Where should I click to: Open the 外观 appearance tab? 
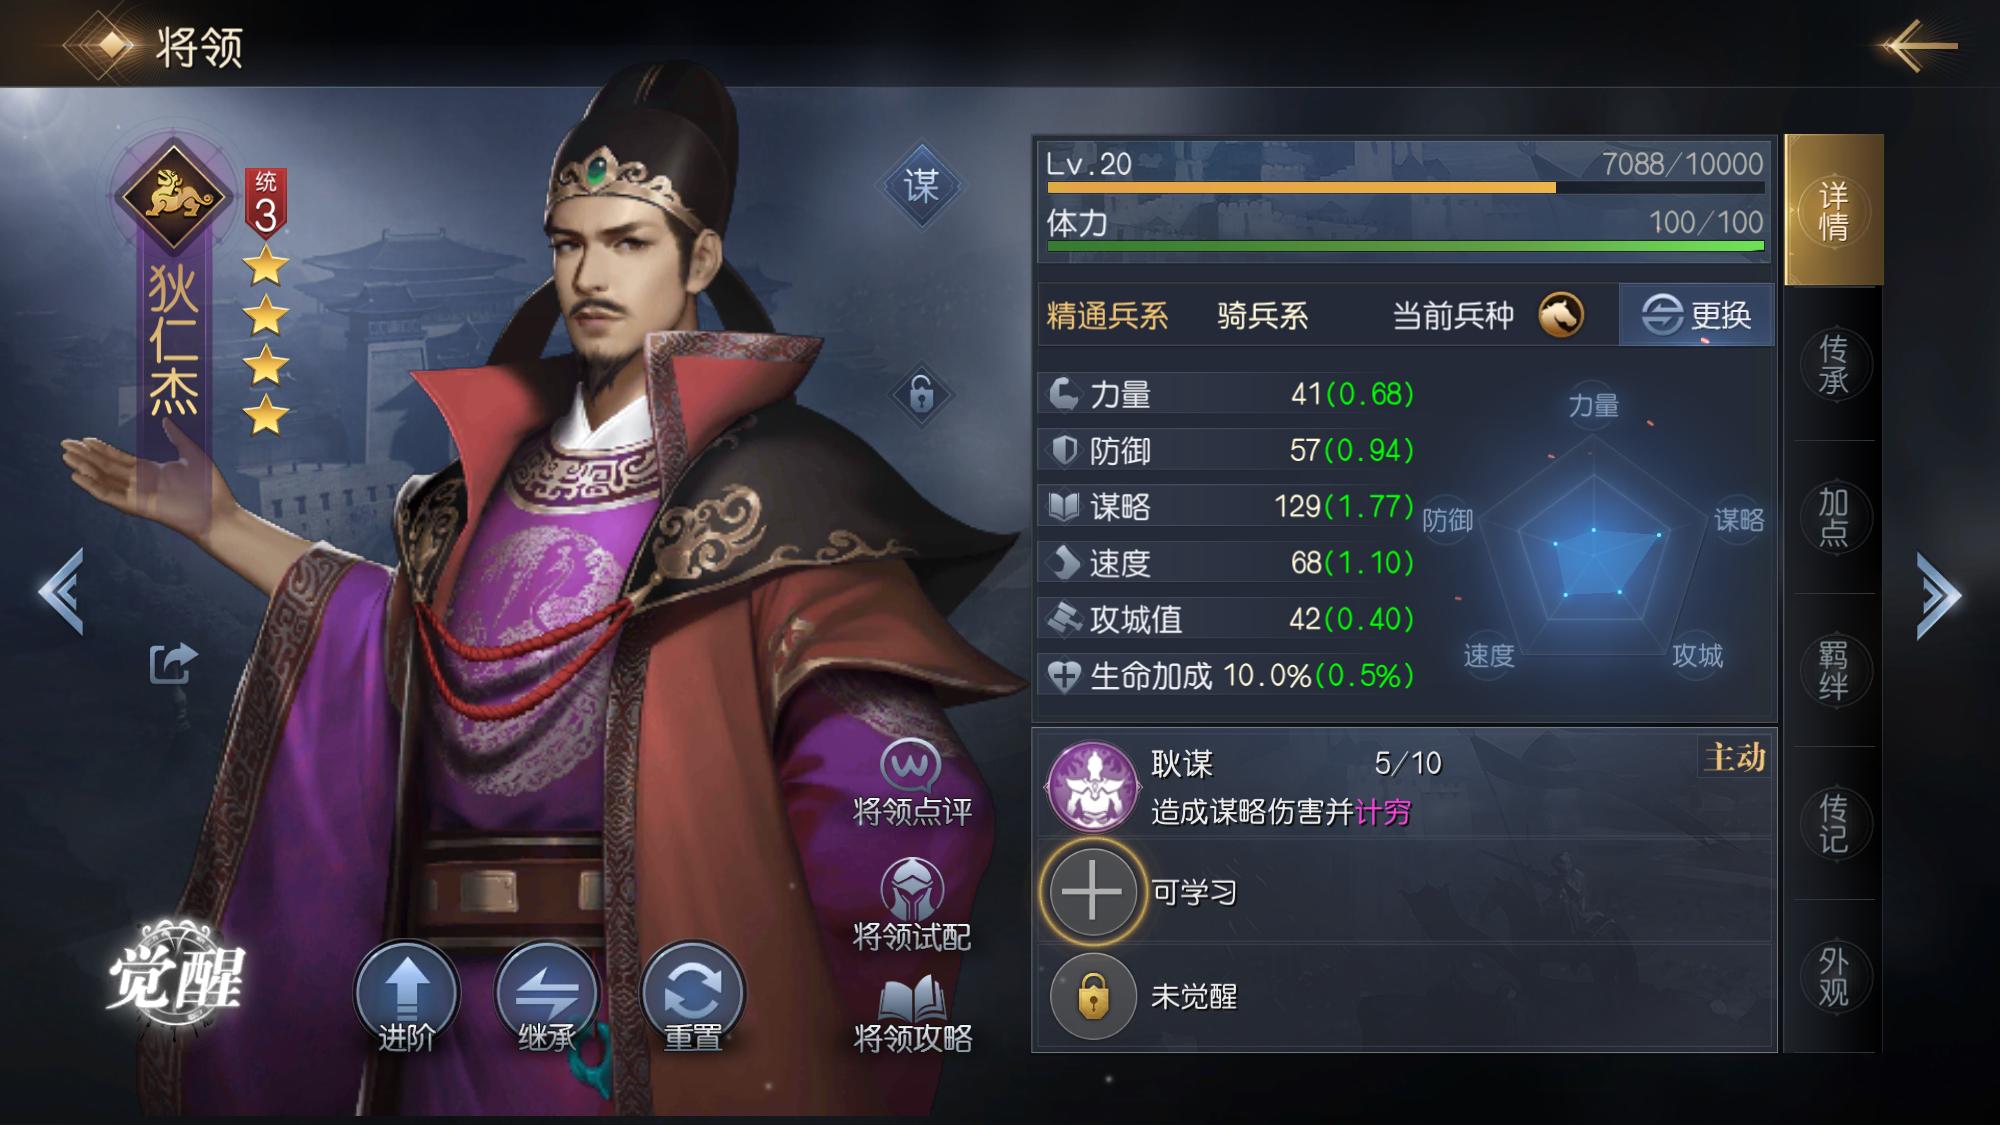click(x=1833, y=976)
